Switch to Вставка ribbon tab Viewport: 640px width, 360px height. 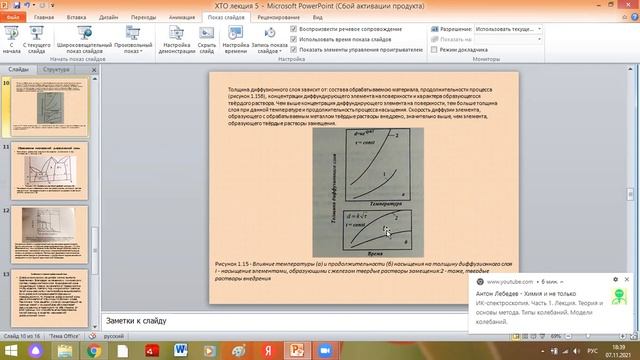pyautogui.click(x=76, y=17)
